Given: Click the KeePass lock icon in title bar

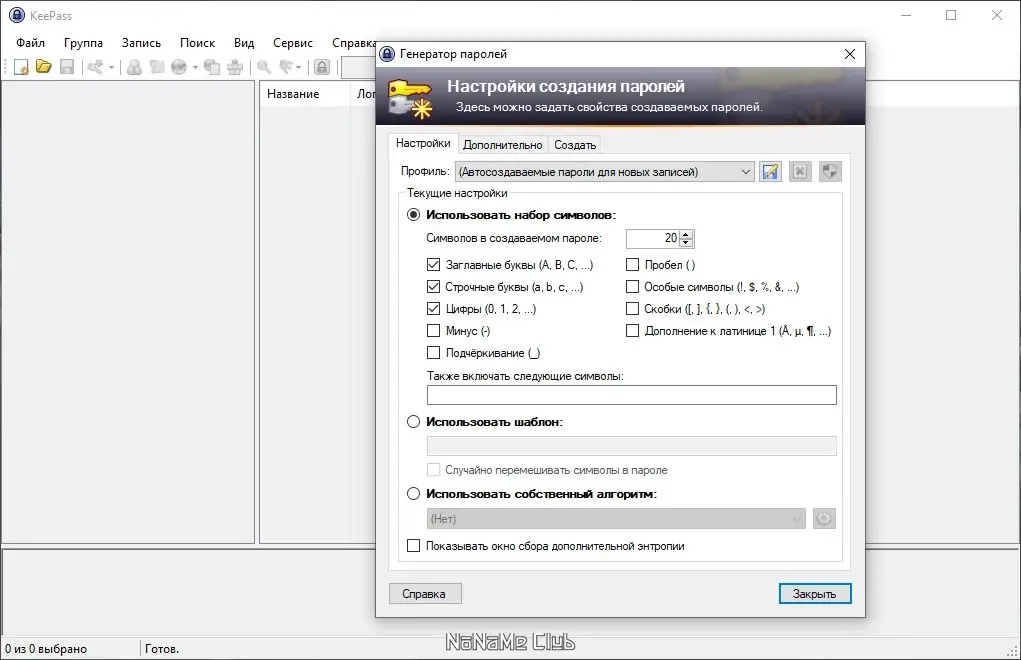Looking at the screenshot, I should click(x=17, y=15).
